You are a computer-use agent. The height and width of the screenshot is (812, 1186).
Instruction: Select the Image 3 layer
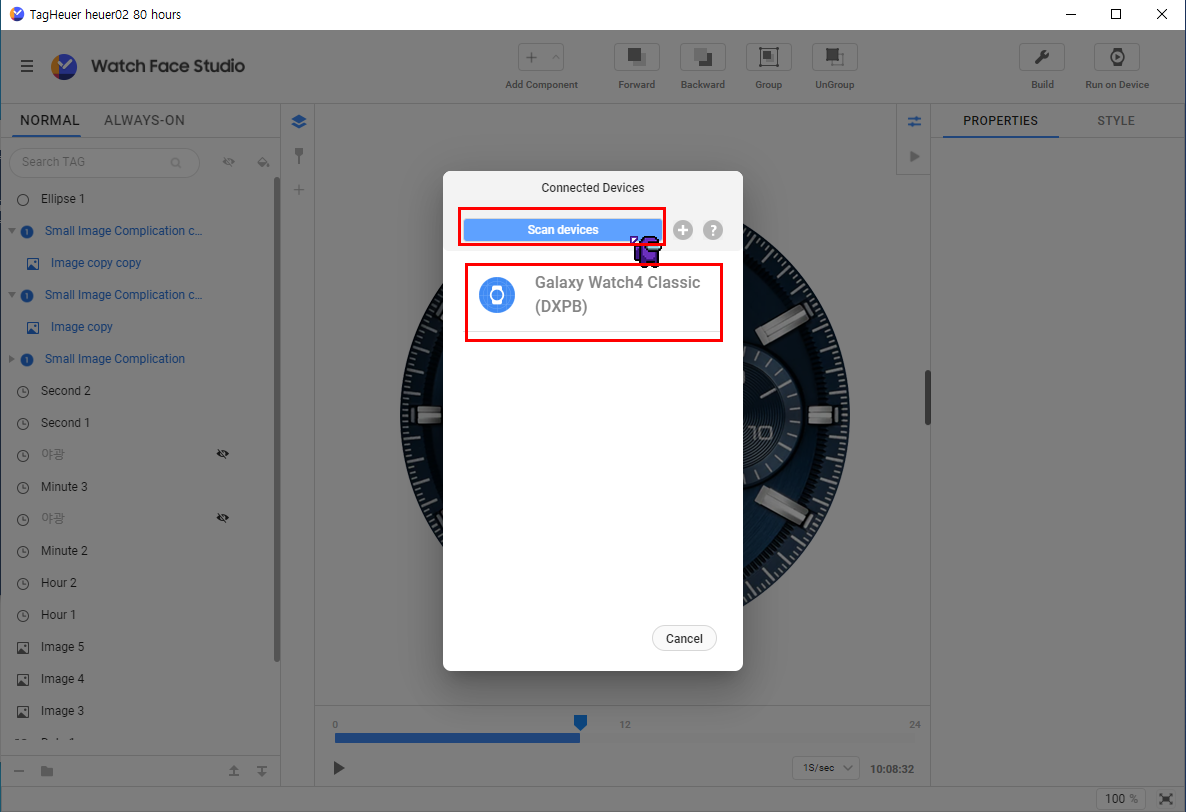(x=63, y=711)
